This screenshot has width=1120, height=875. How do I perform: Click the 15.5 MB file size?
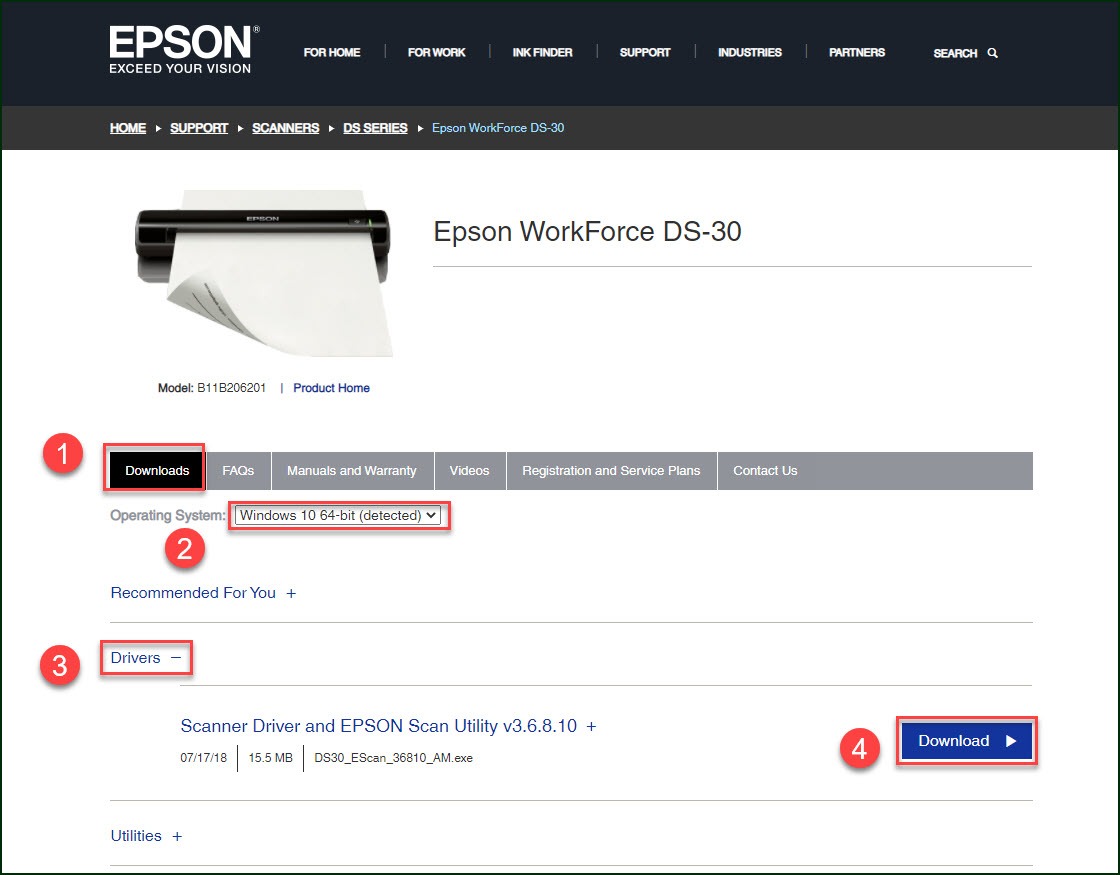271,758
